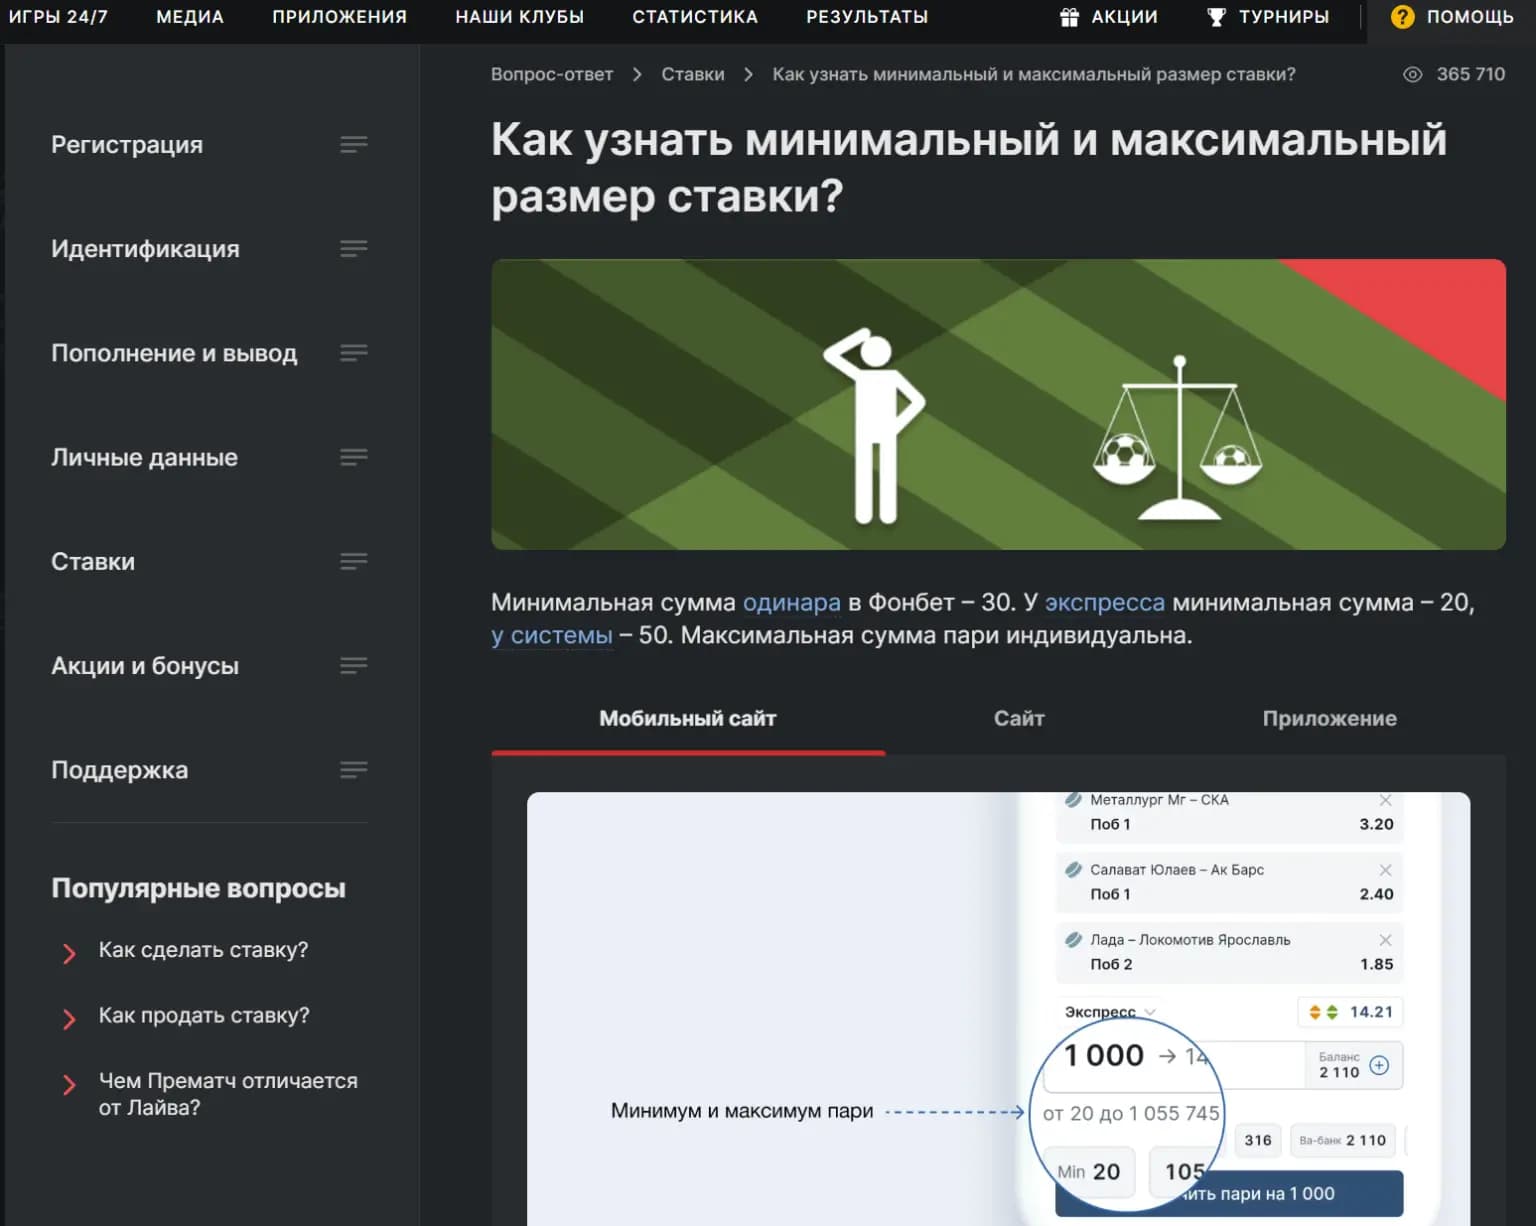
Task: Follow the у системы link
Action: click(x=552, y=635)
